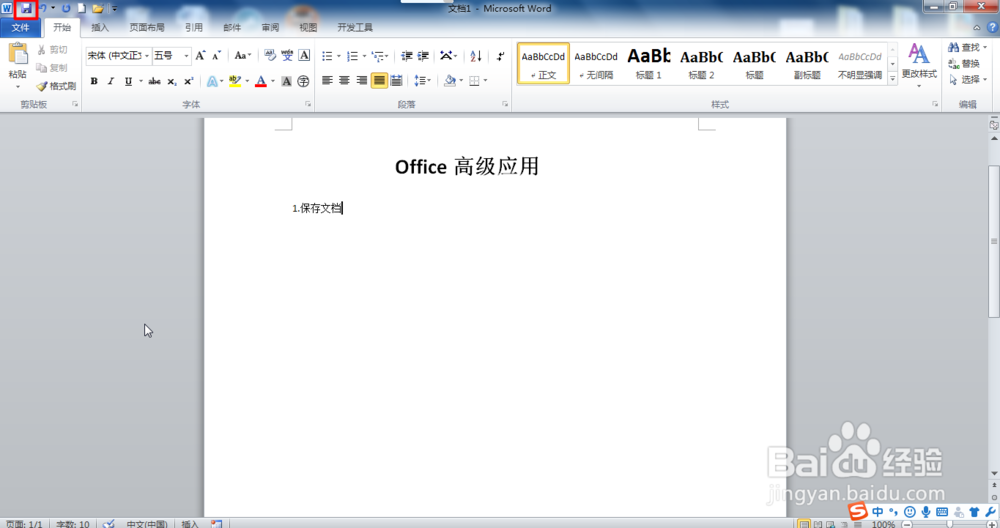Apply subscript formatting
The height and width of the screenshot is (528, 1000).
click(172, 81)
